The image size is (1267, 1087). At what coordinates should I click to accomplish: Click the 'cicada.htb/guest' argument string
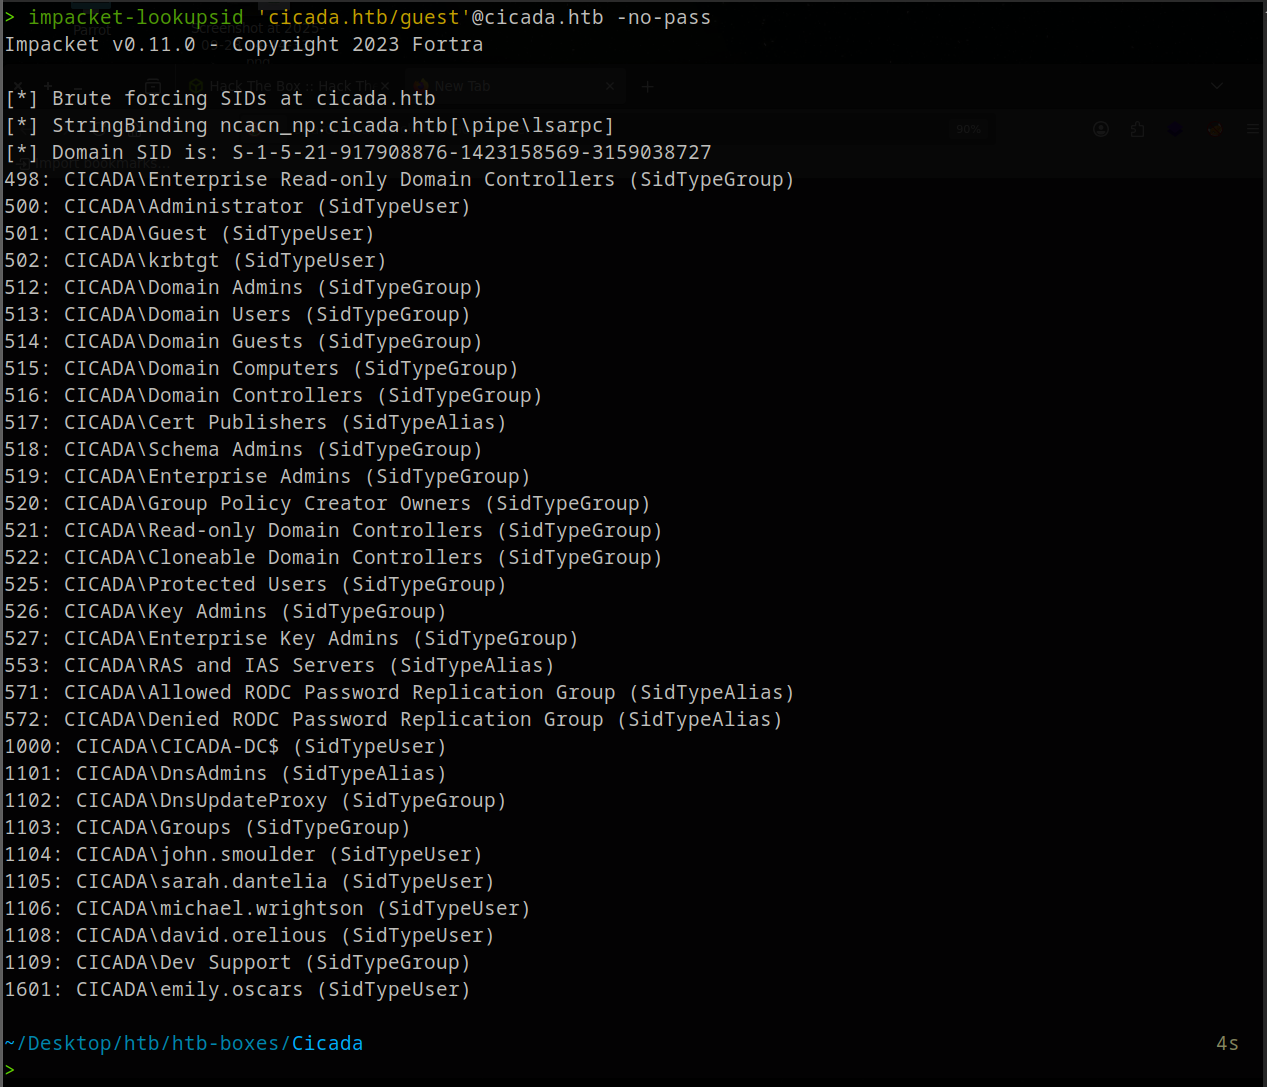pos(364,17)
